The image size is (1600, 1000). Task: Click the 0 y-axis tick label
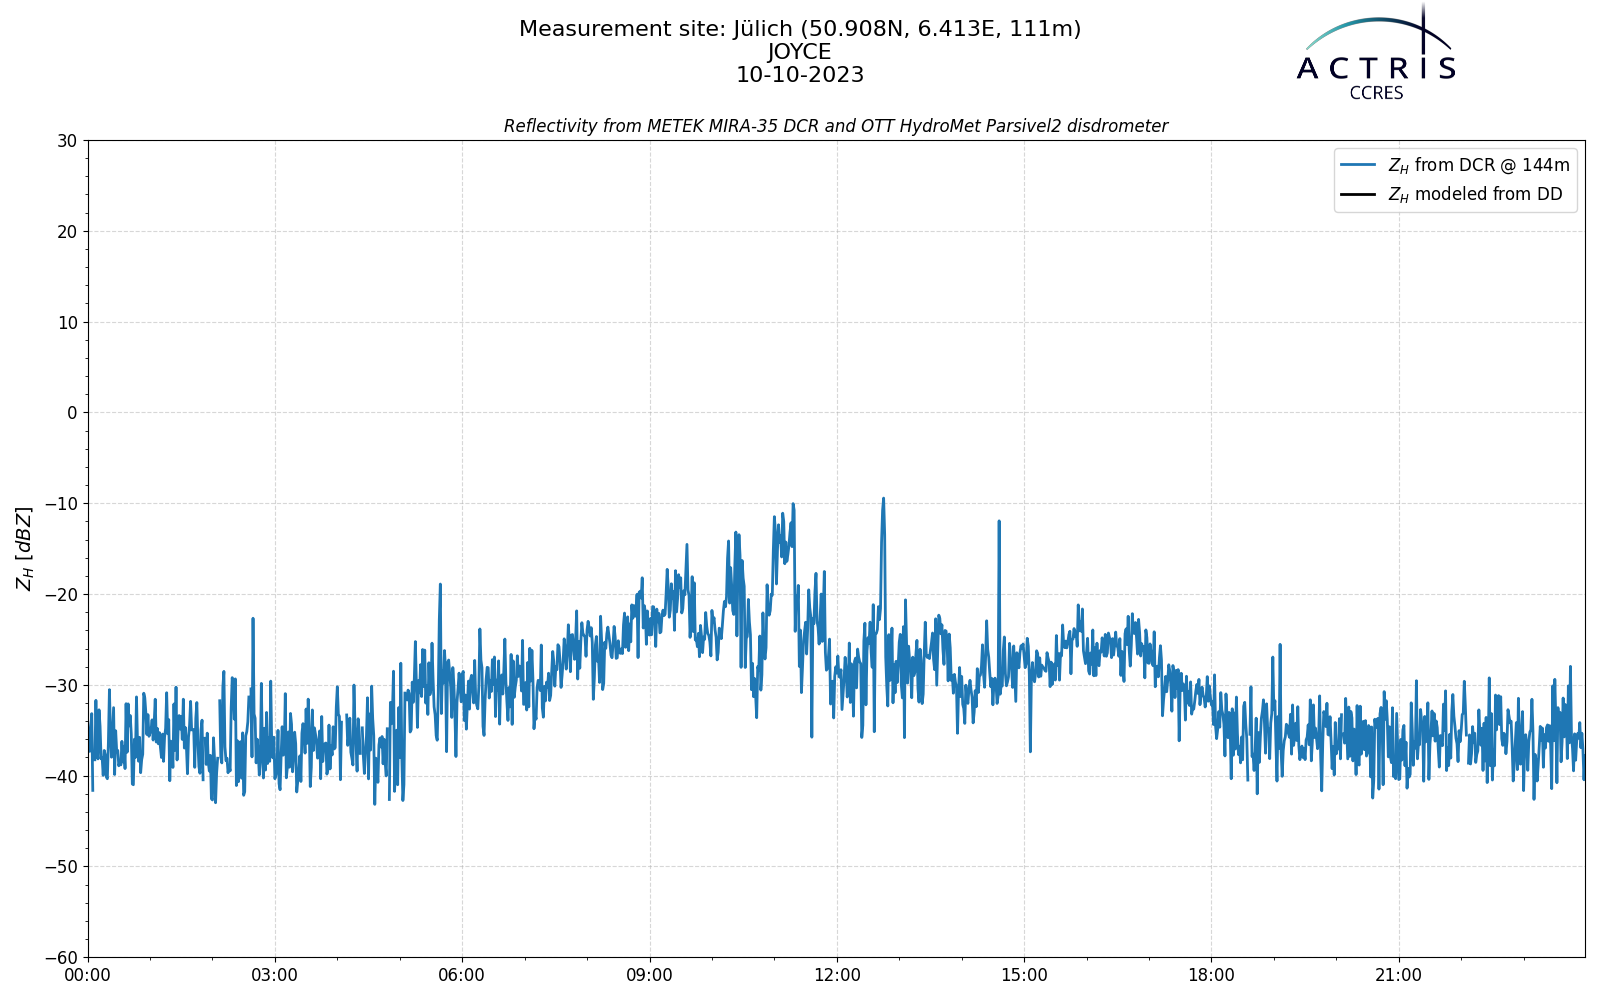point(72,413)
